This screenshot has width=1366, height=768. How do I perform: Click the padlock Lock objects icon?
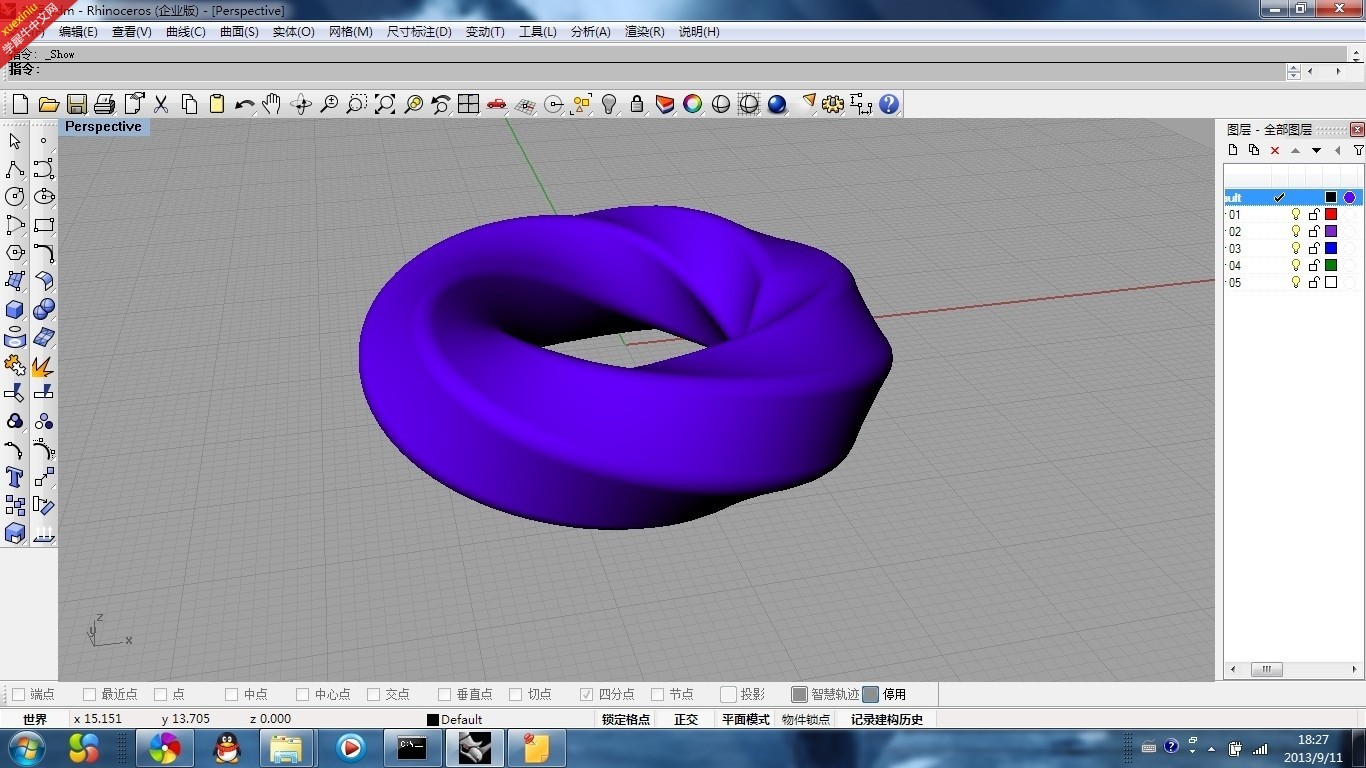pos(637,104)
